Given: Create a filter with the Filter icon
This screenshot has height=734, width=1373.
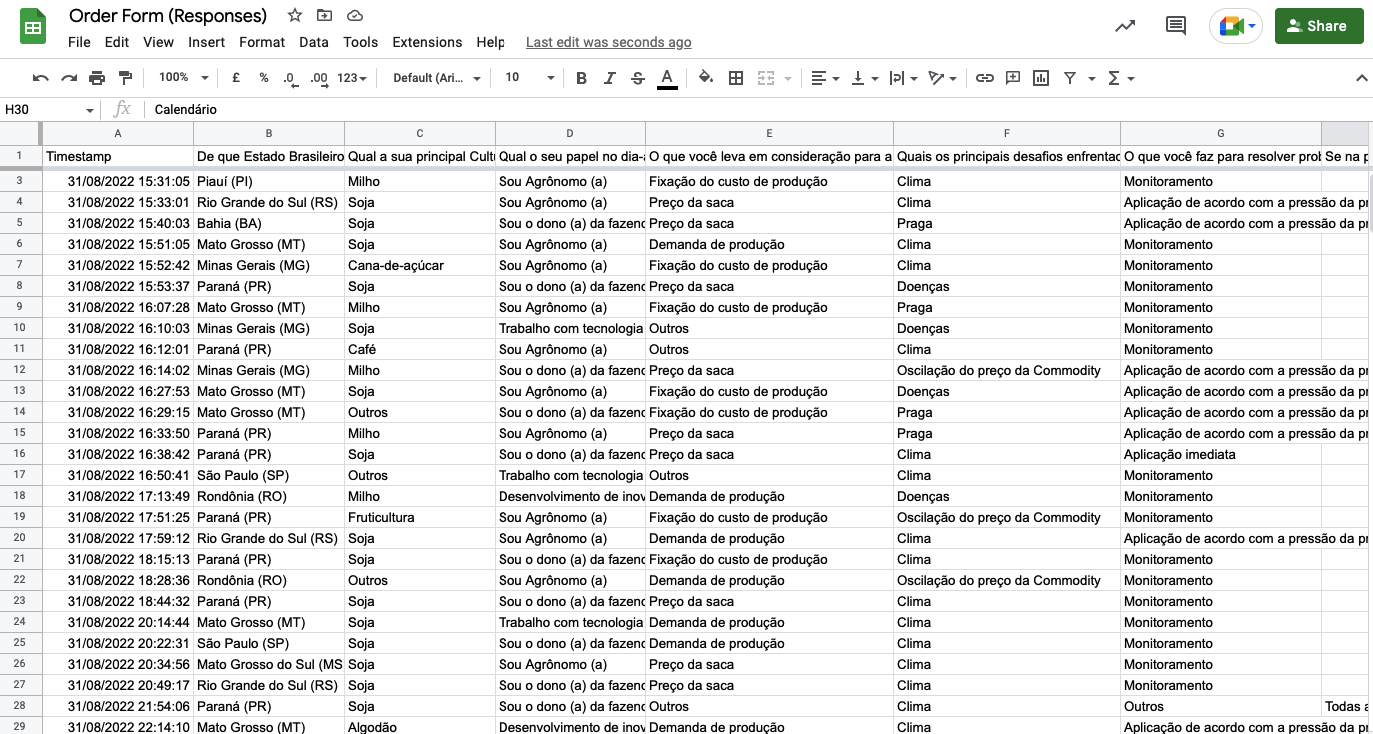Looking at the screenshot, I should 1070,77.
